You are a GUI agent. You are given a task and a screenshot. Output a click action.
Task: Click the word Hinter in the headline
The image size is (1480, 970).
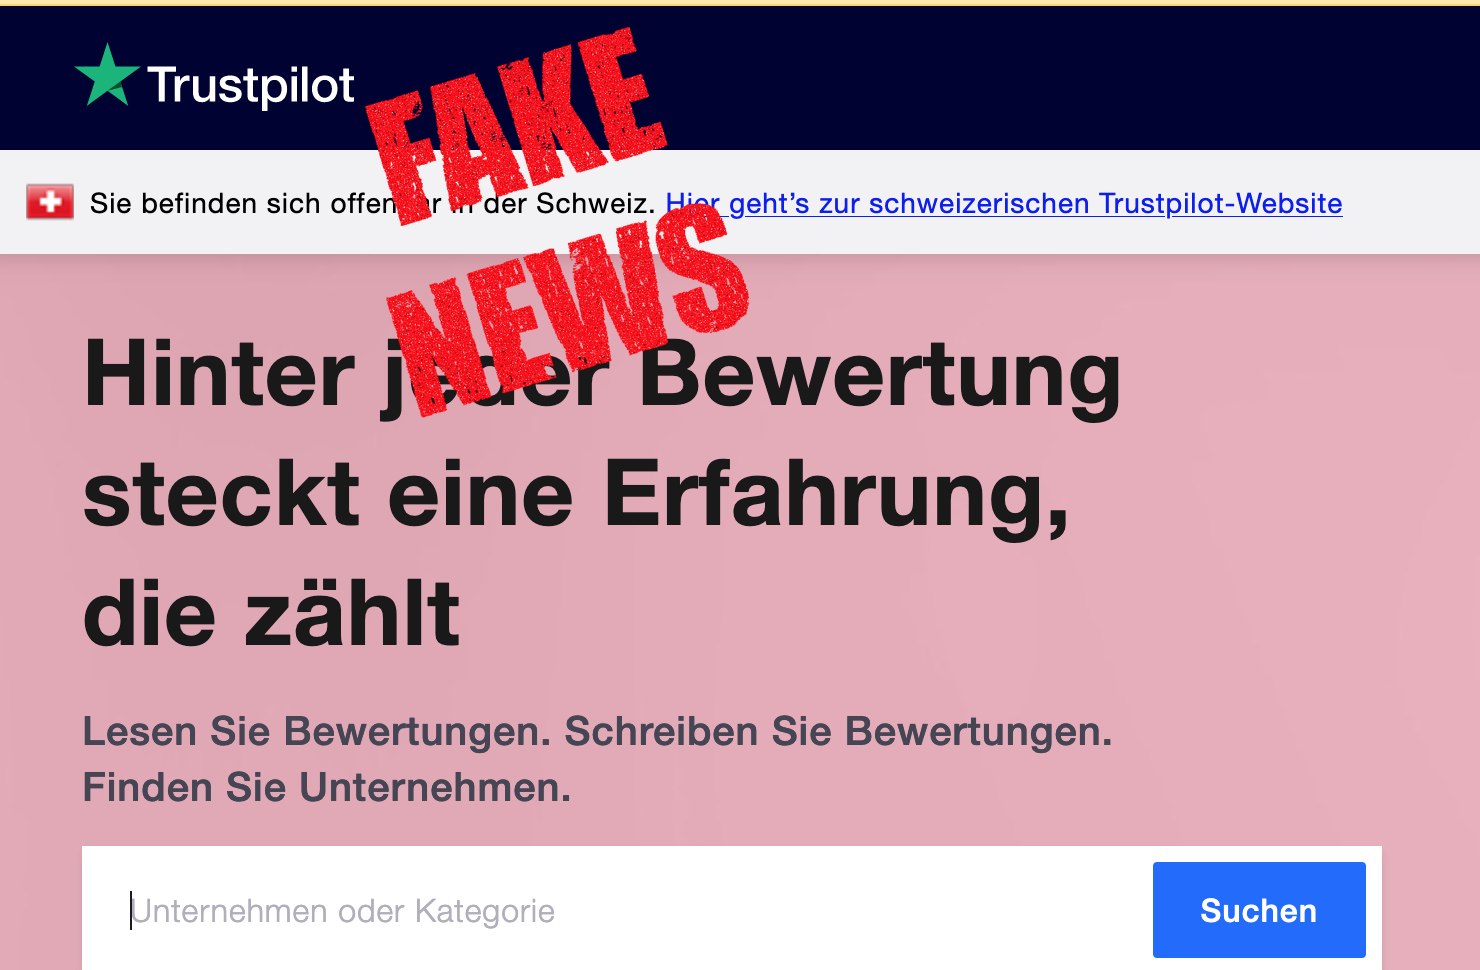point(220,373)
